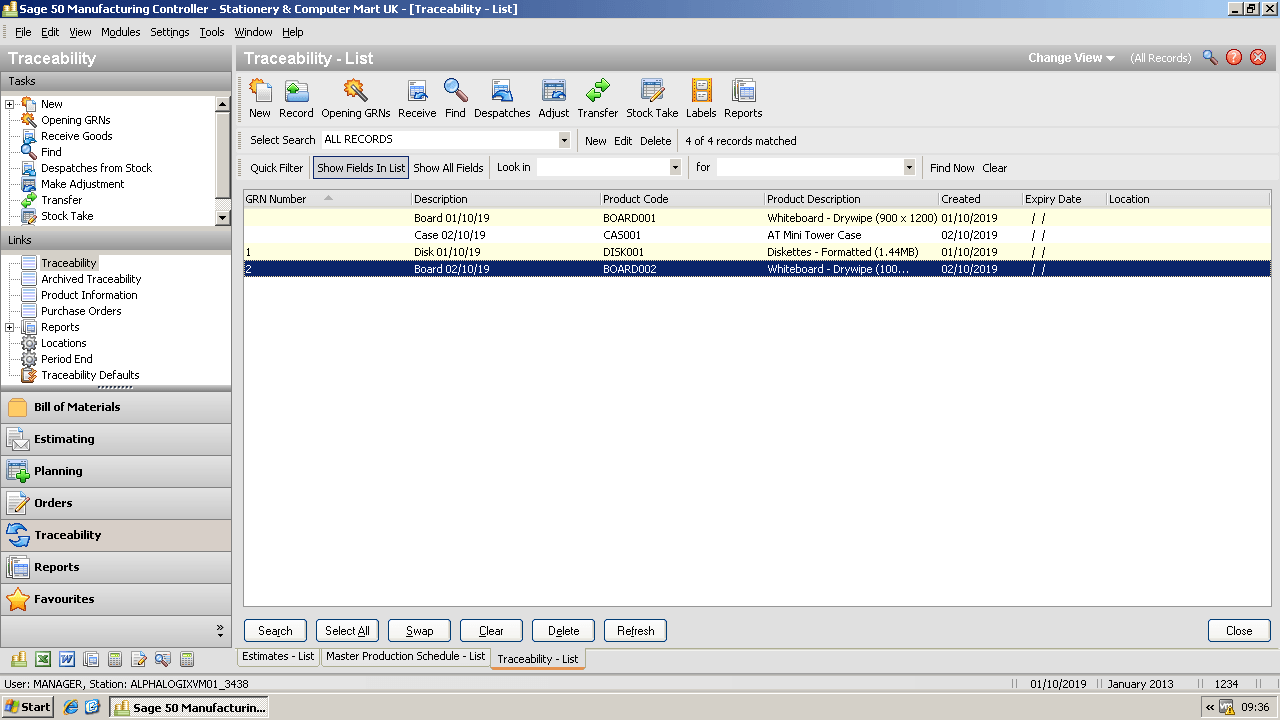Viewport: 1280px width, 720px height.
Task: Open the Select Search dropdown showing ALL RECORDS
Action: tap(564, 141)
